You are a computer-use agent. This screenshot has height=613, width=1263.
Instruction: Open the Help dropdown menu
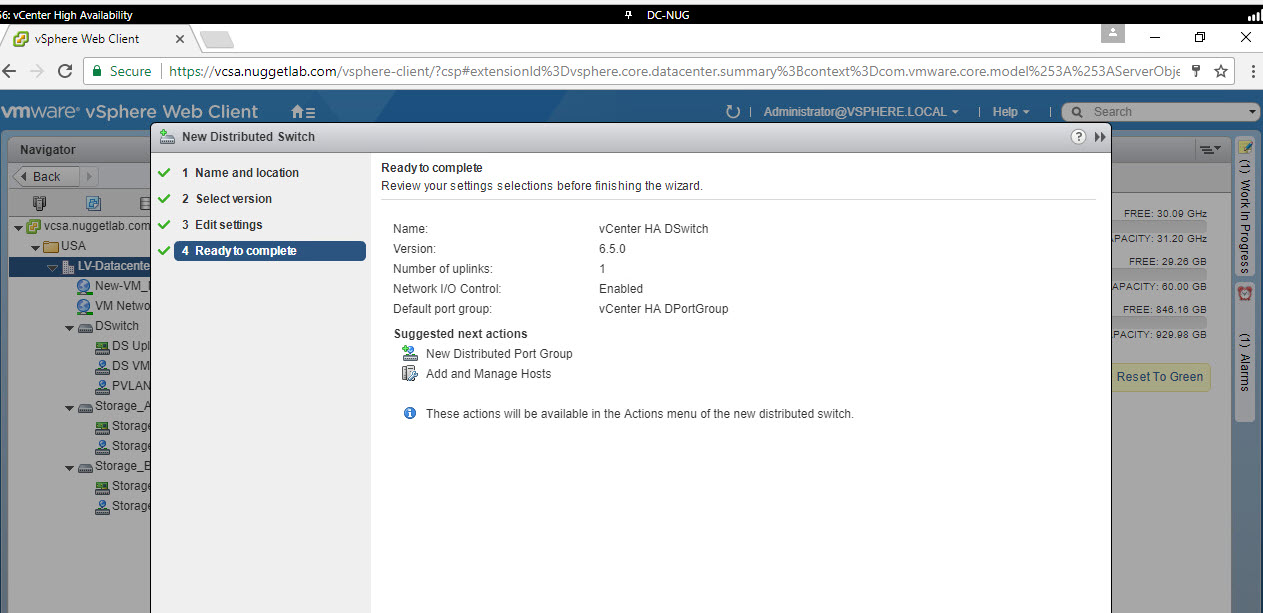click(x=1011, y=112)
